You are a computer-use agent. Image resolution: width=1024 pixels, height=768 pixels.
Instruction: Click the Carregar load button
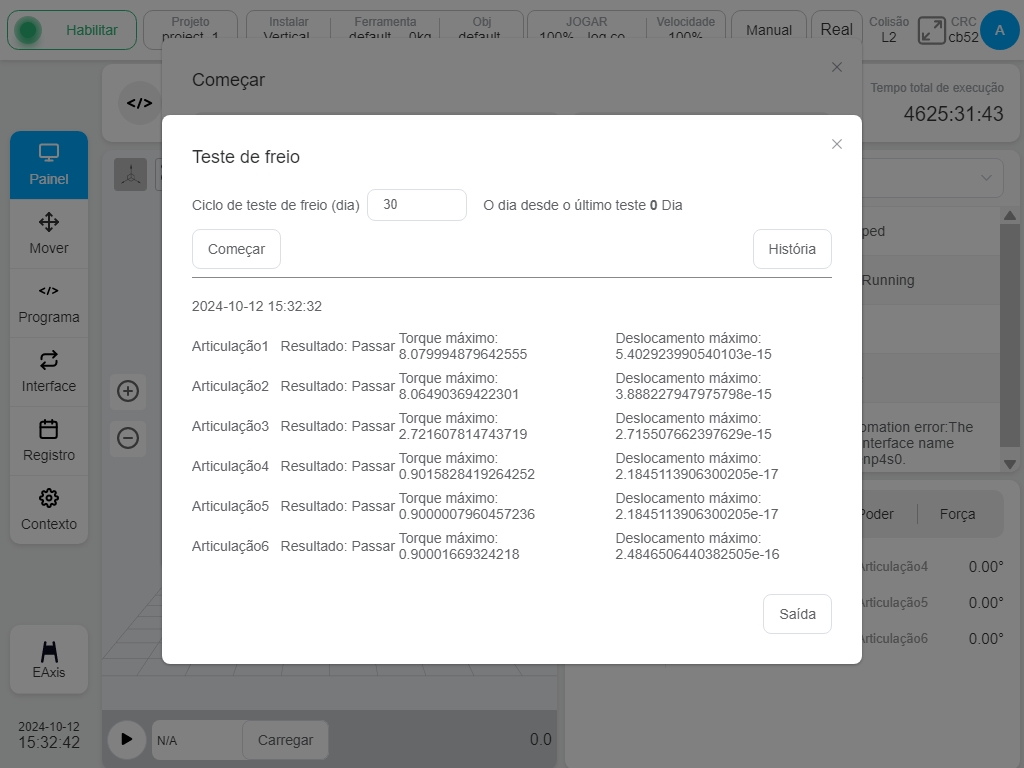point(285,740)
